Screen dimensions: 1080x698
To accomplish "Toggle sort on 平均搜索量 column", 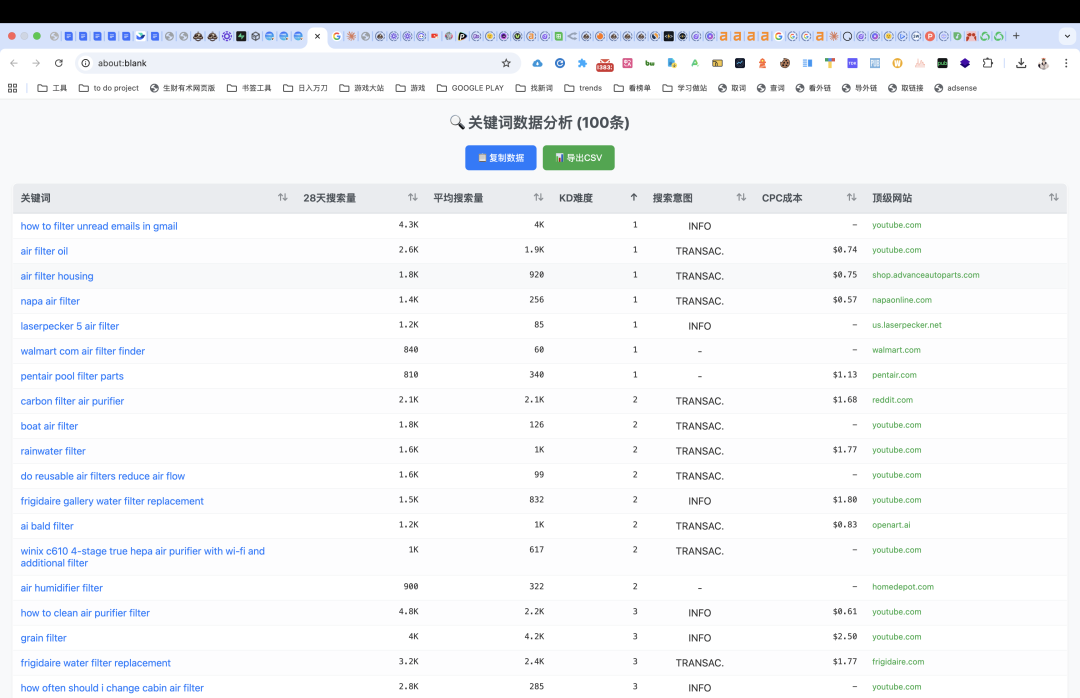I will point(539,198).
